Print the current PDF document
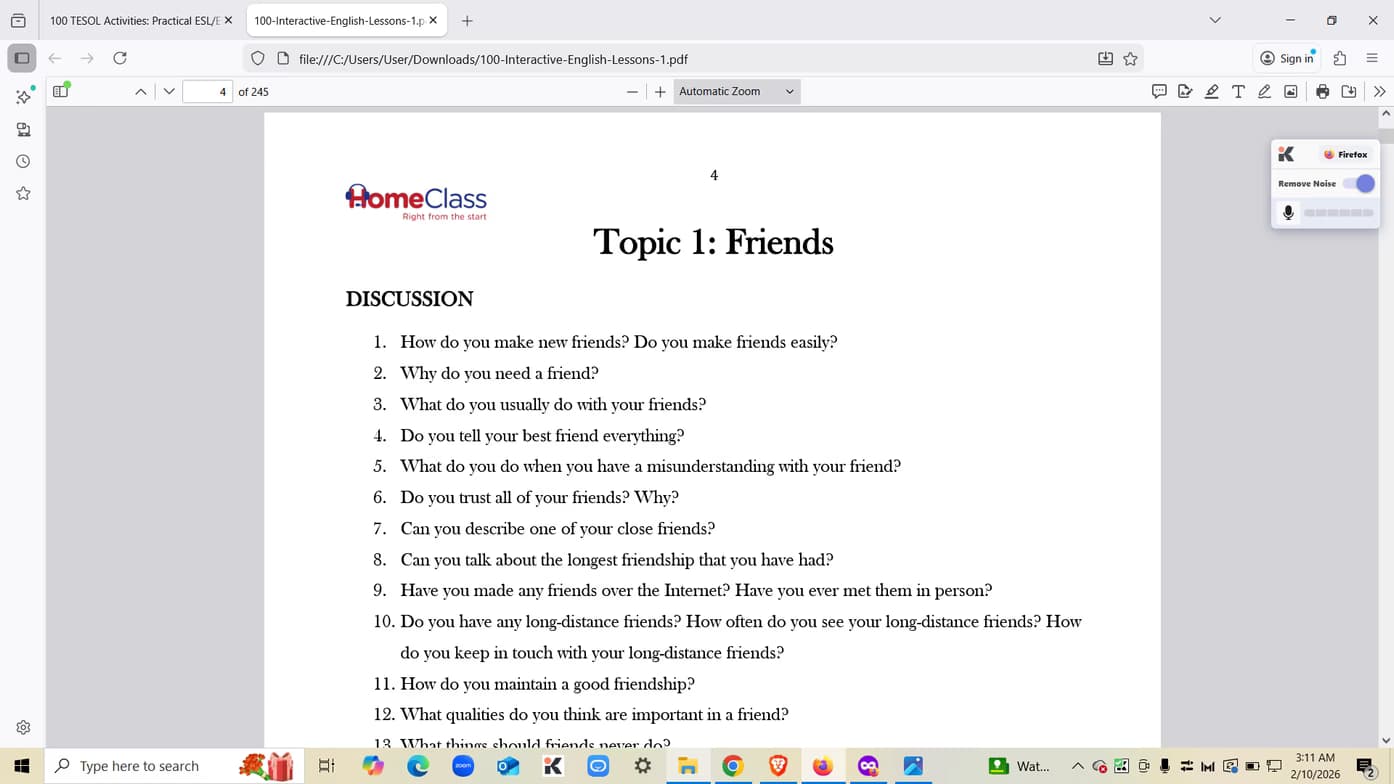1394x784 pixels. (x=1320, y=91)
